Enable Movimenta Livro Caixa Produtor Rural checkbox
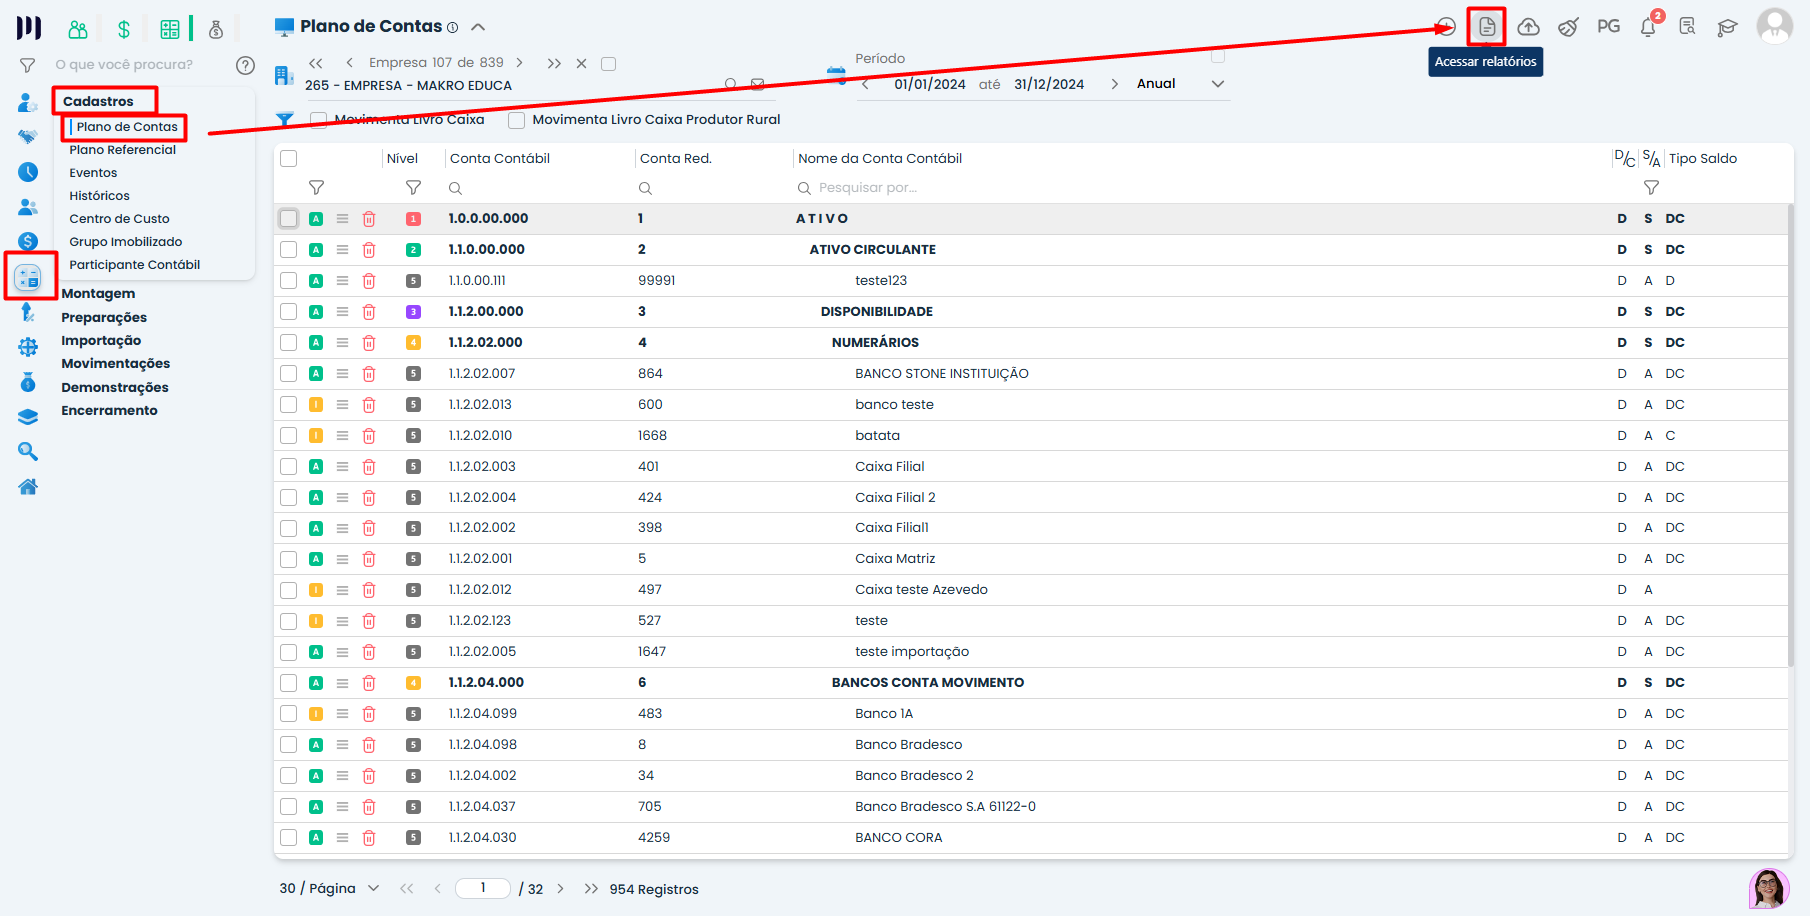This screenshot has width=1810, height=916. 517,120
